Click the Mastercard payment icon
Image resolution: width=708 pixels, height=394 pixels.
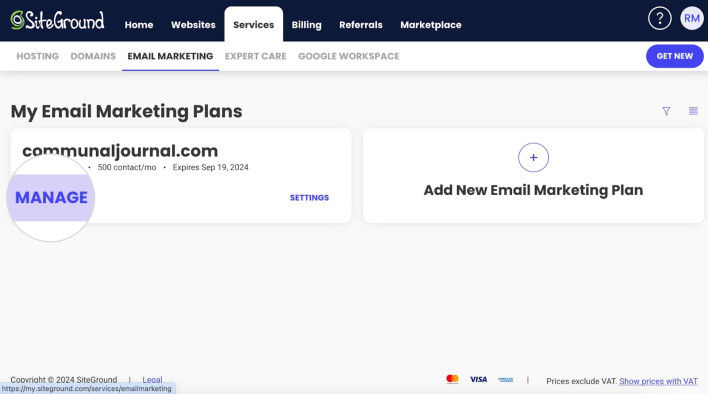pyautogui.click(x=452, y=379)
